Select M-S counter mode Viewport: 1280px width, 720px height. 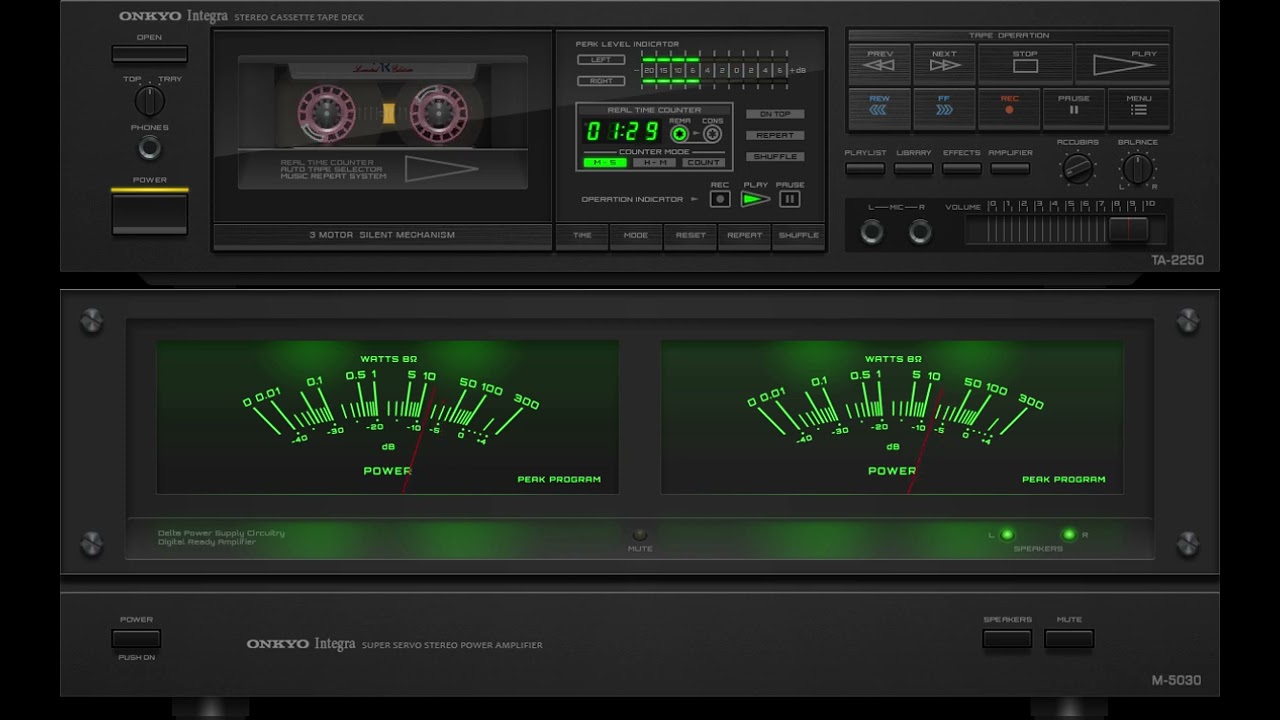tap(604, 162)
